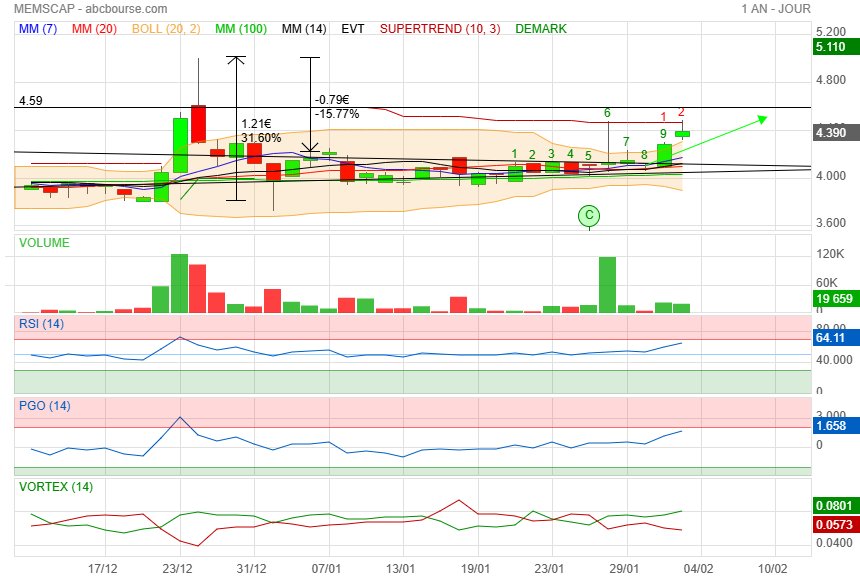Click the PGO (14) panel label
Screen dimensions: 860x579
pyautogui.click(x=44, y=406)
